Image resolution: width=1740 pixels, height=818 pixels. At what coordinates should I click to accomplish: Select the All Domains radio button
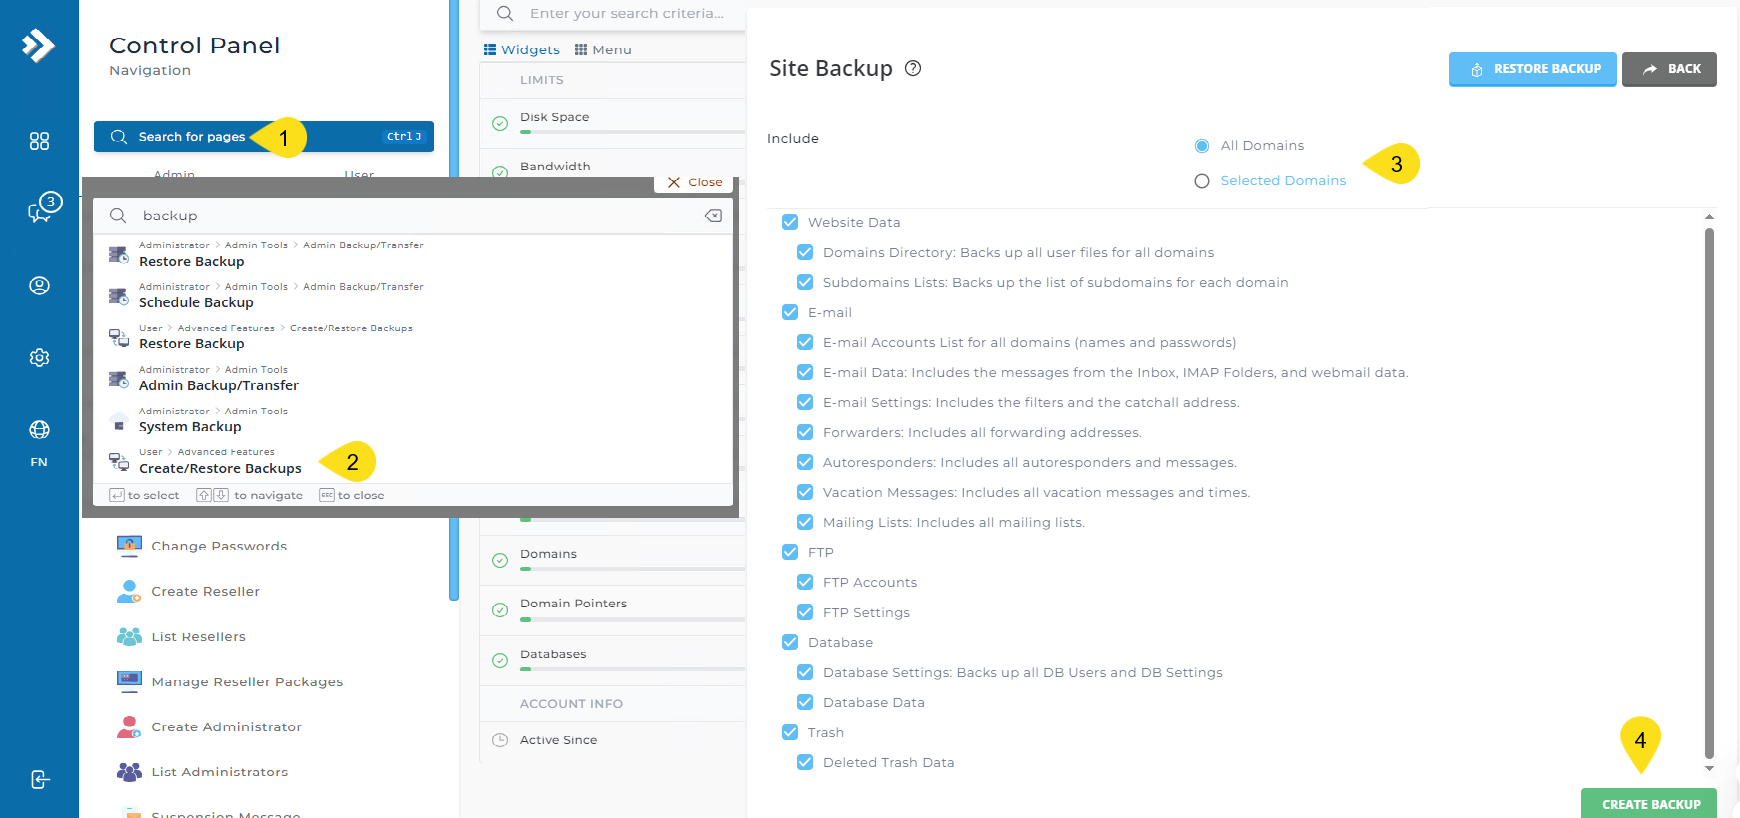(x=1202, y=146)
